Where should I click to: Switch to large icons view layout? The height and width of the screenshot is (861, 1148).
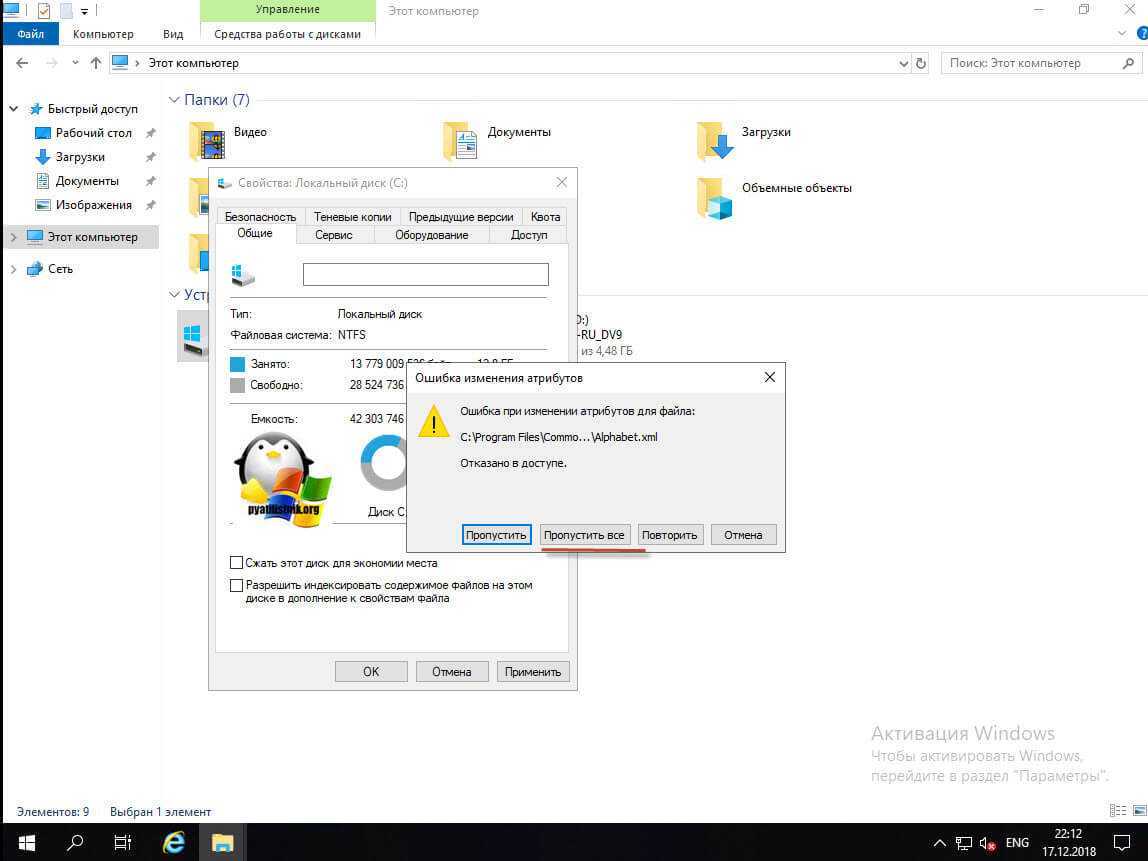1139,810
